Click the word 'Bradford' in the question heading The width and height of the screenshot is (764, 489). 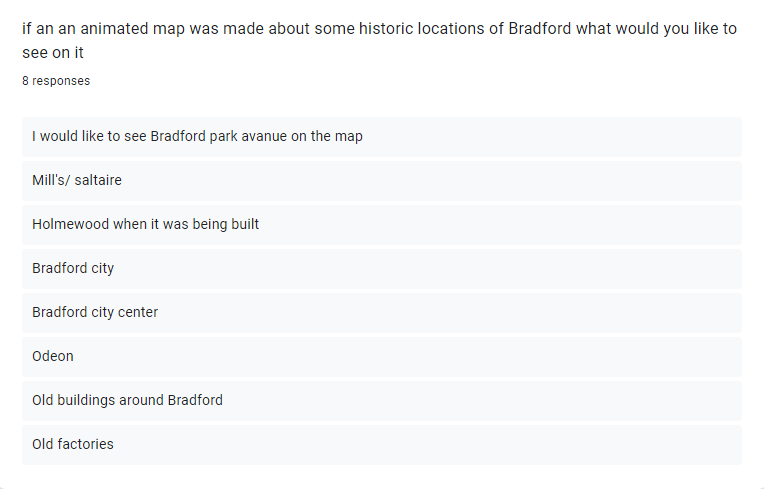tap(539, 29)
